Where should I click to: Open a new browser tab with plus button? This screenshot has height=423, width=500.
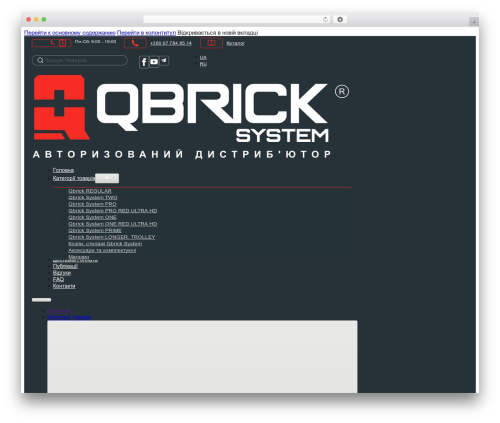474,22
